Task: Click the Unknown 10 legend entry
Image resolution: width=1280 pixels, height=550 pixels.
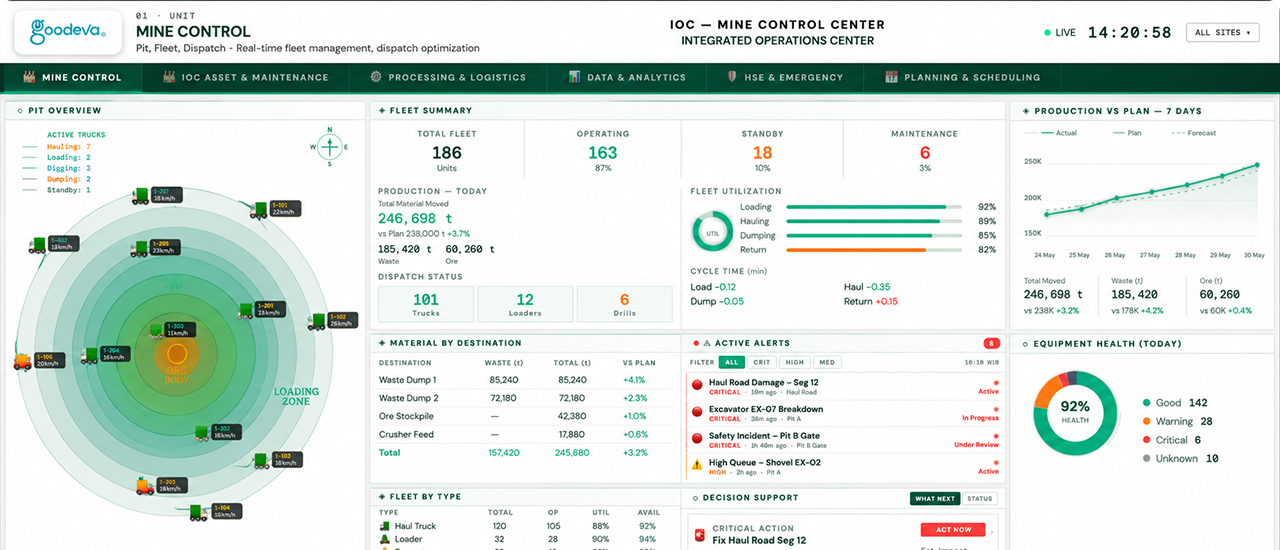Action: 1180,458
